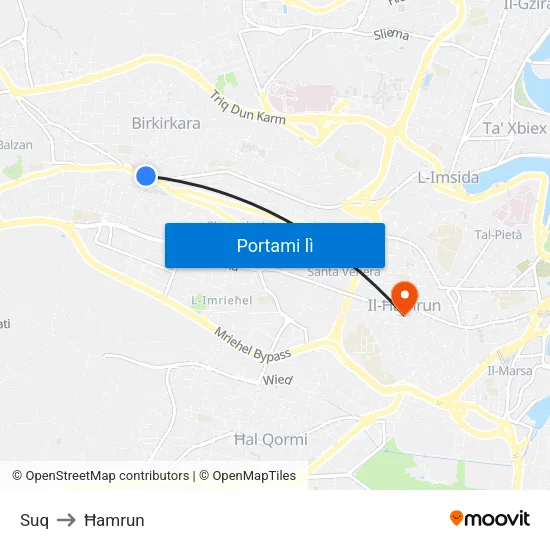
Task: Open the OpenMapTiles attribution link
Action: click(x=248, y=476)
